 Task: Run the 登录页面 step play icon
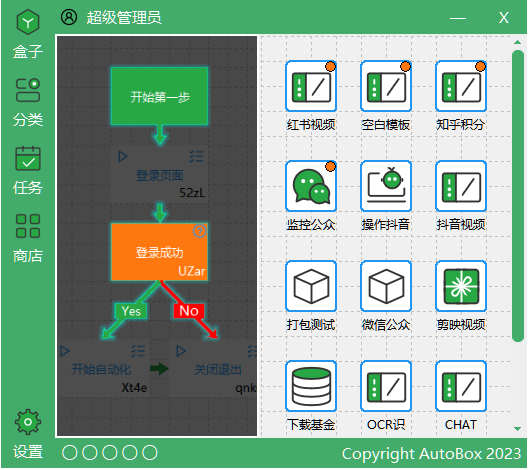123,157
